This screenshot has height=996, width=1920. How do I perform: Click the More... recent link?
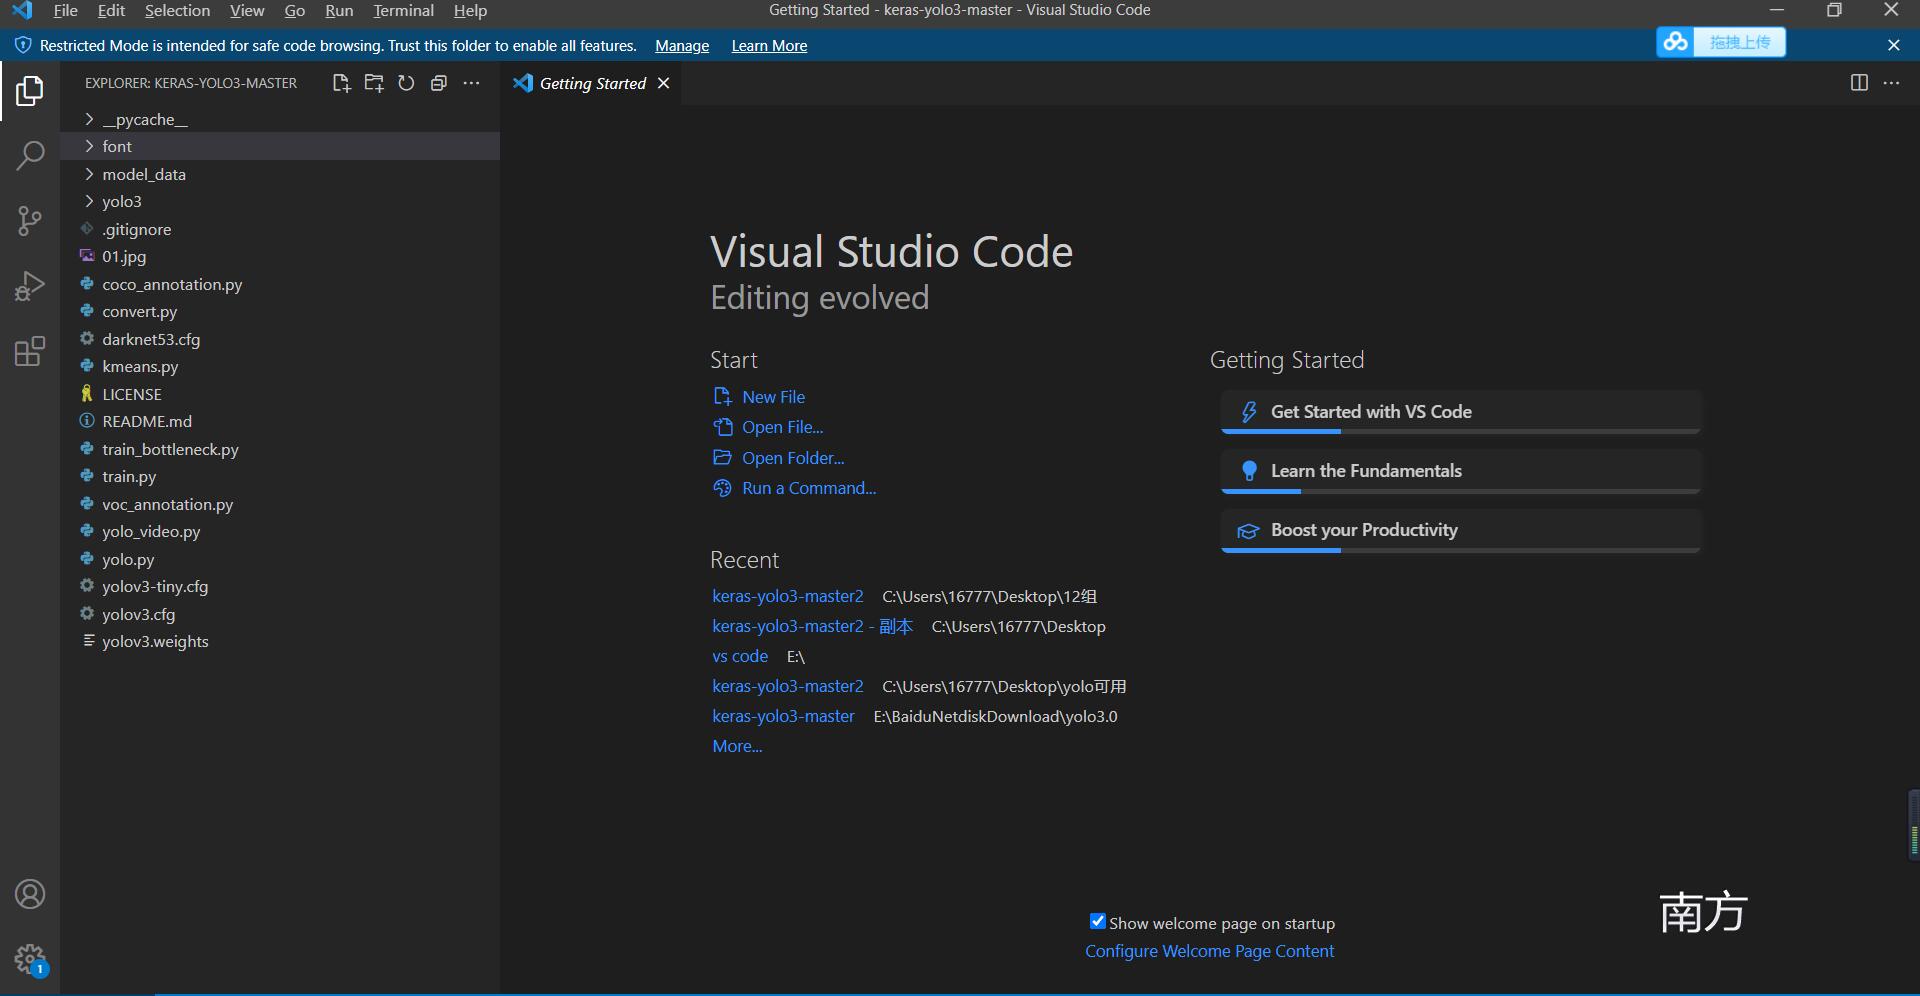pyautogui.click(x=737, y=746)
